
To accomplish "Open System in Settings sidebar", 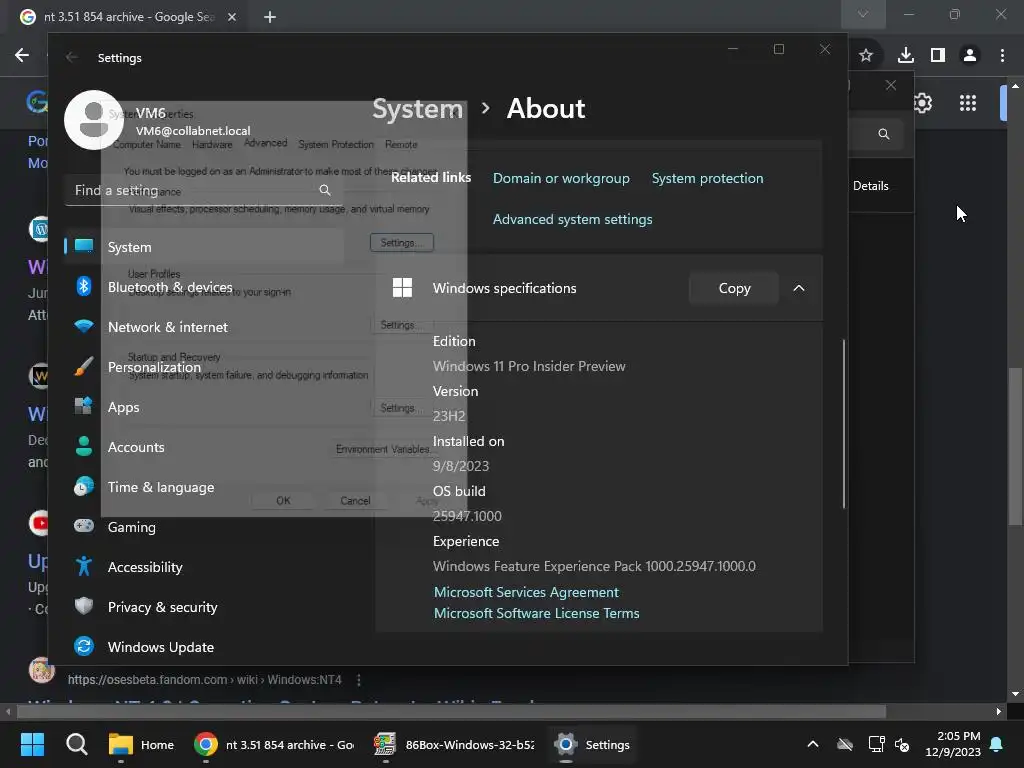I will tap(204, 247).
